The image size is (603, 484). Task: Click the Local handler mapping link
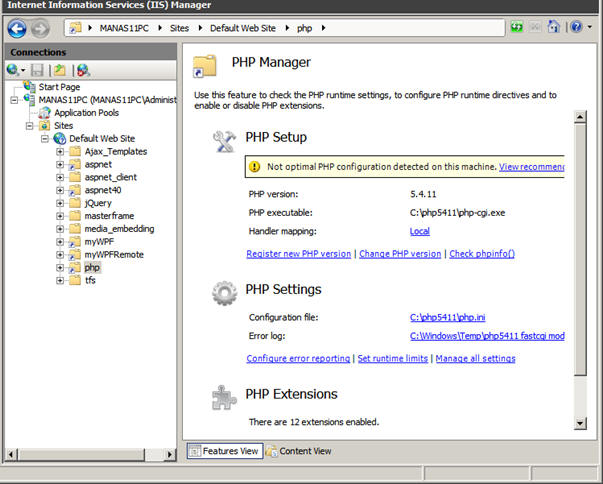click(x=420, y=231)
